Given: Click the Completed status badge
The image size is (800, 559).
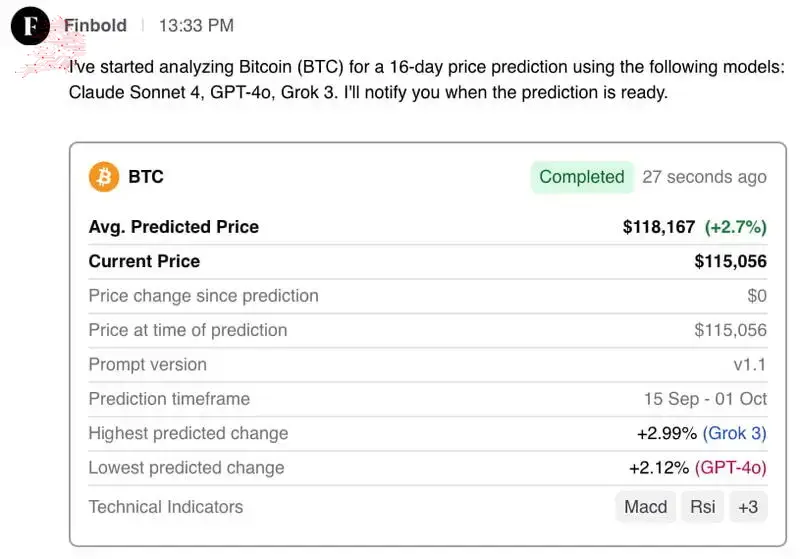Looking at the screenshot, I should 582,177.
